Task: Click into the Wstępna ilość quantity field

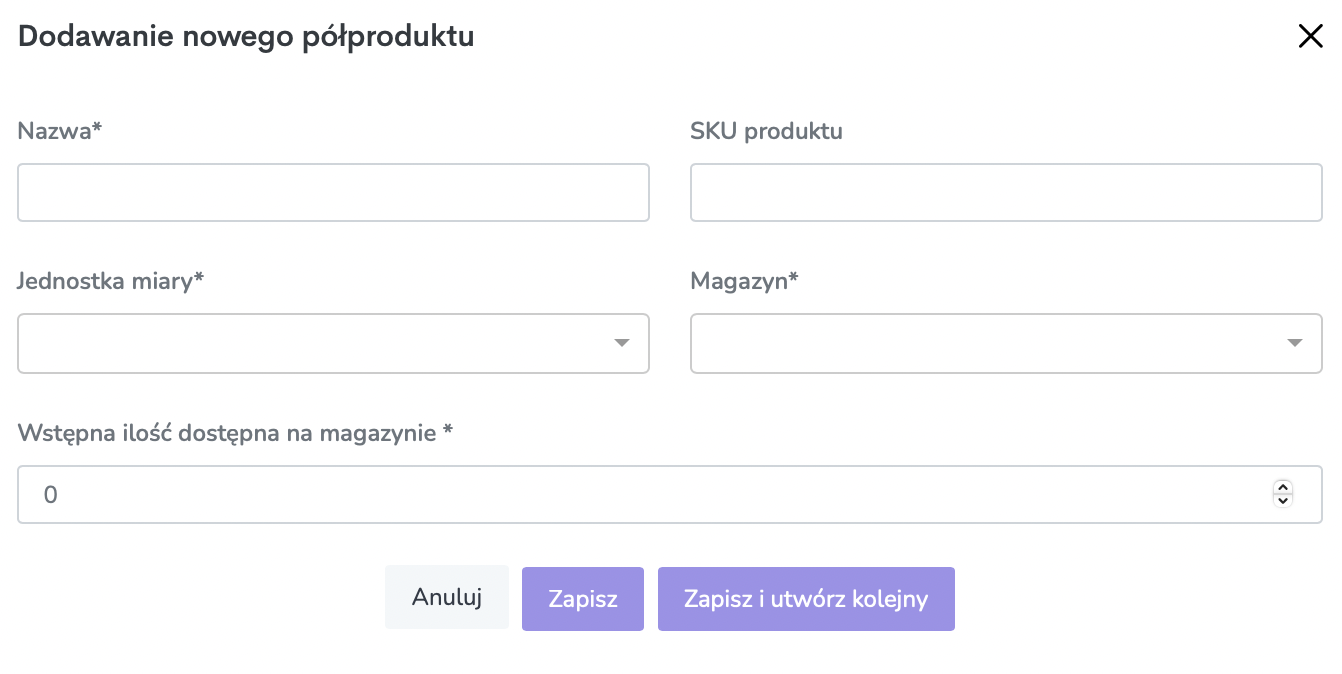Action: pyautogui.click(x=670, y=494)
